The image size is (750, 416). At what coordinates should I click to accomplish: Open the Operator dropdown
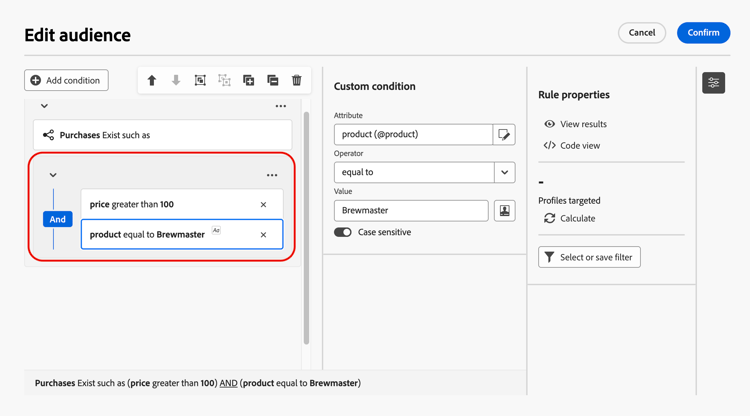pos(504,172)
